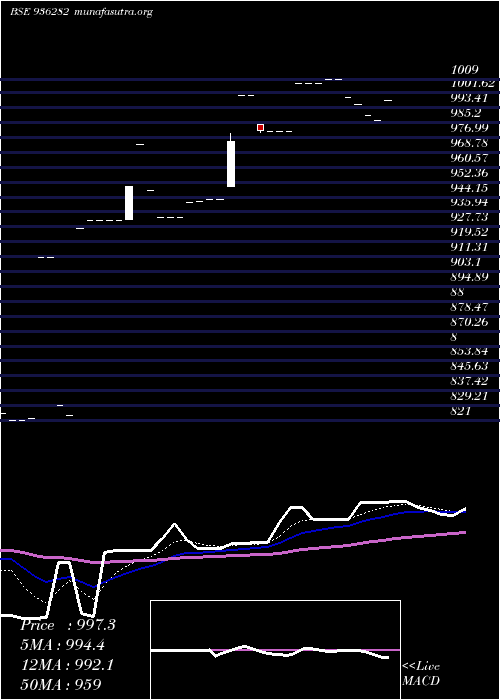Click the 1009 price axis label
The image size is (500, 700).
point(465,70)
